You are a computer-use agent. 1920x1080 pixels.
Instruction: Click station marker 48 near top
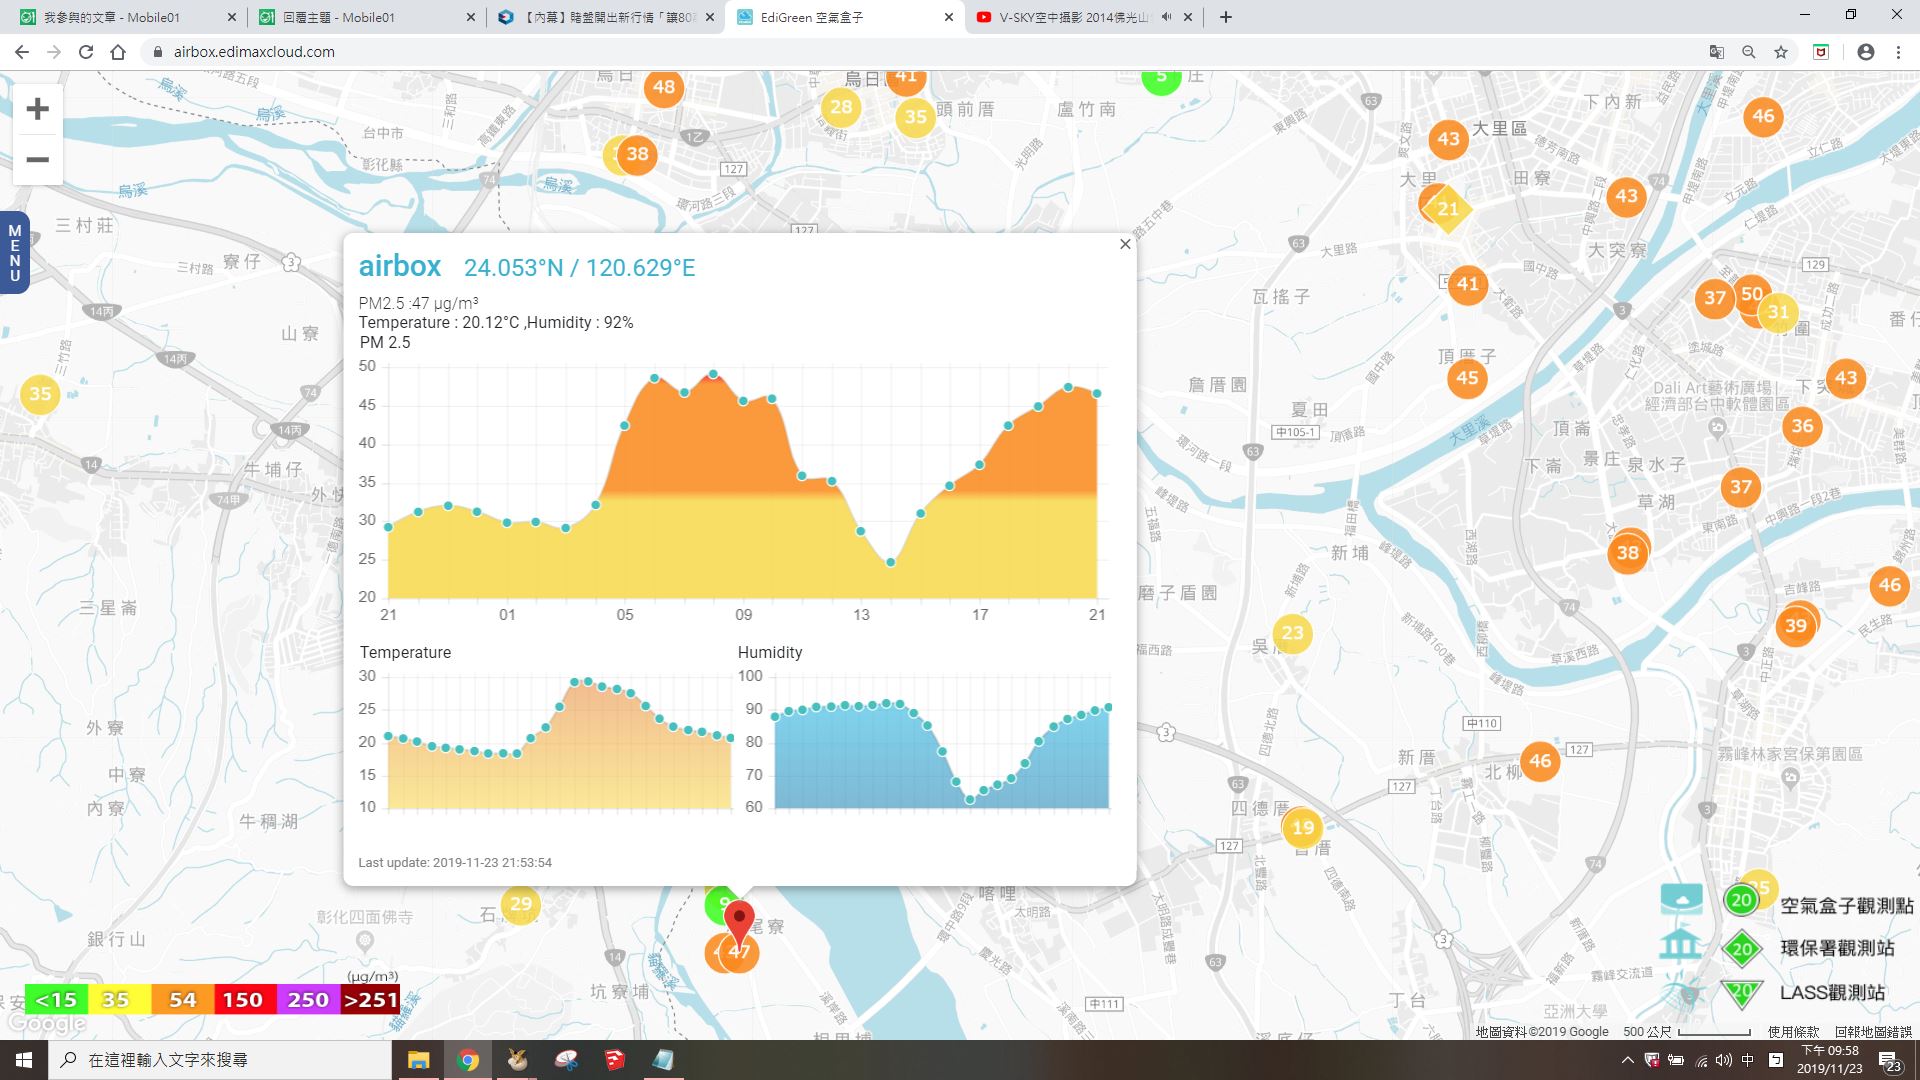(664, 87)
